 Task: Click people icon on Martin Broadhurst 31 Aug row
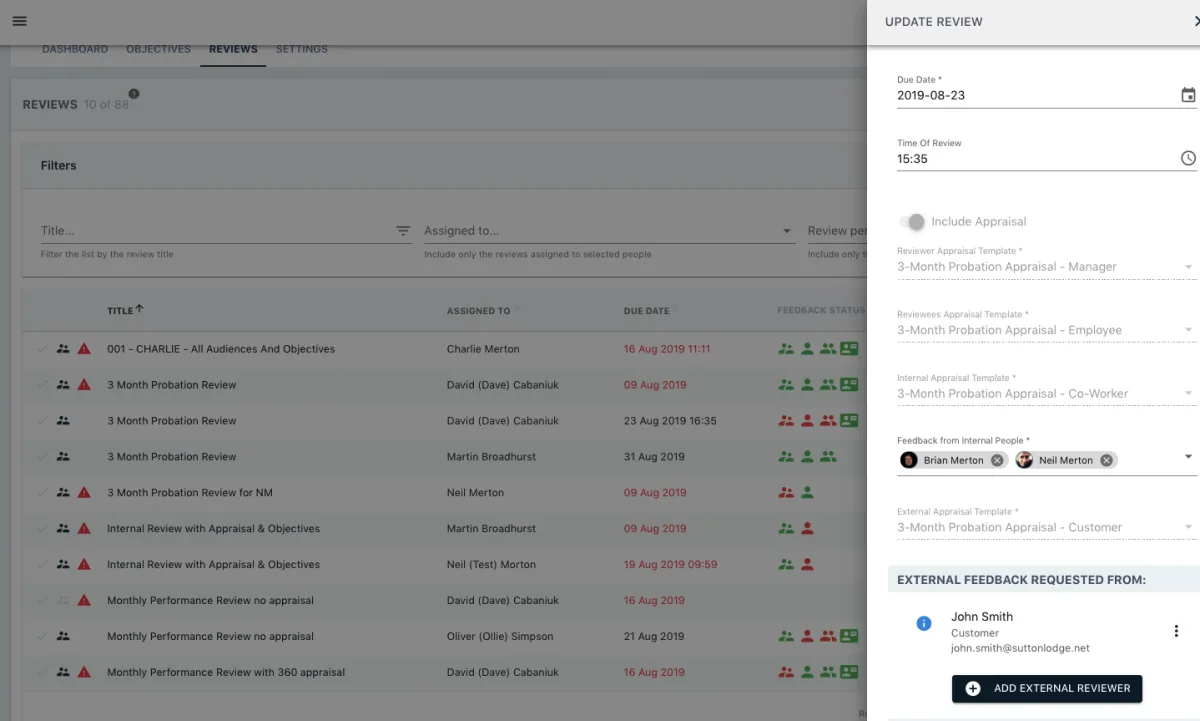[63, 457]
